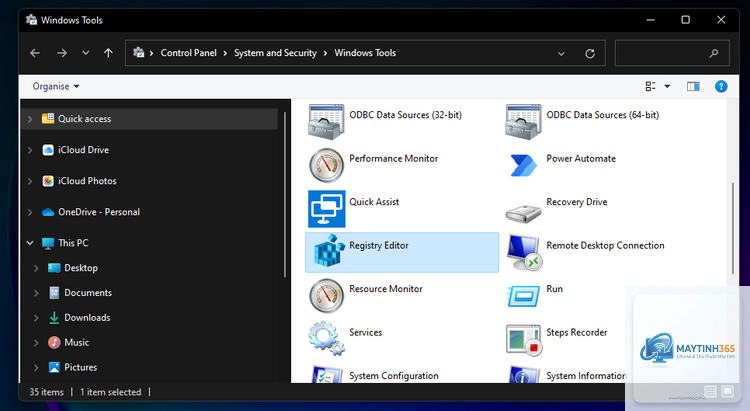
Task: Expand the breadcrumb root chevron
Action: [x=151, y=53]
